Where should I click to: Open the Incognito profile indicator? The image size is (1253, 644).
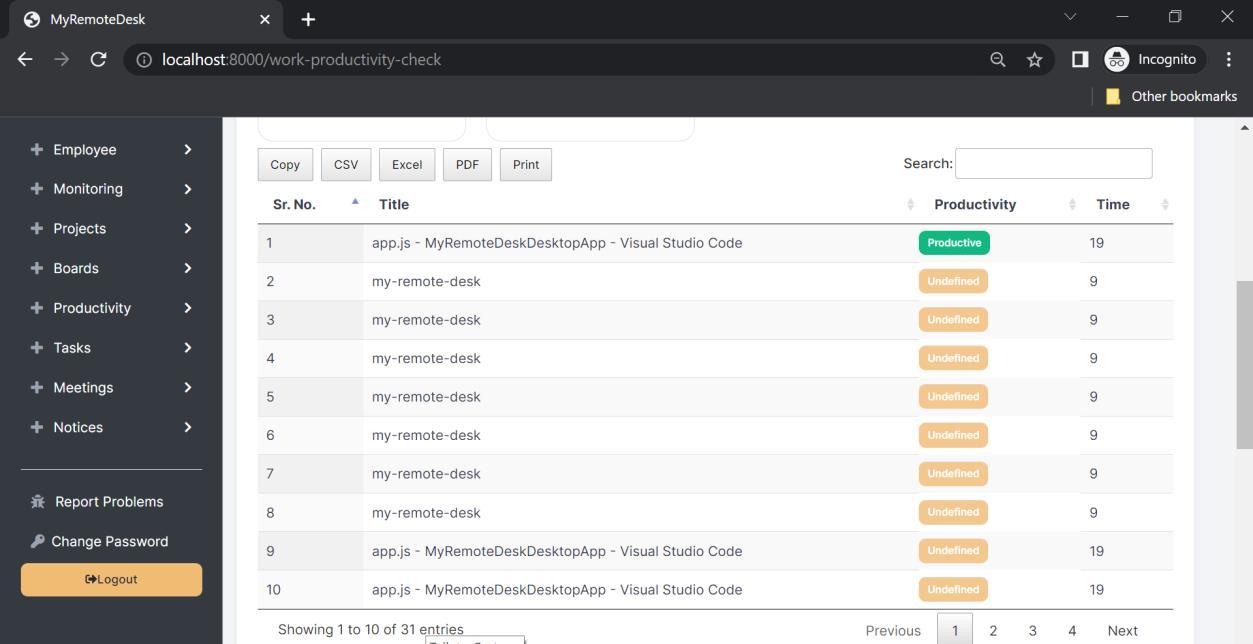(x=1153, y=60)
